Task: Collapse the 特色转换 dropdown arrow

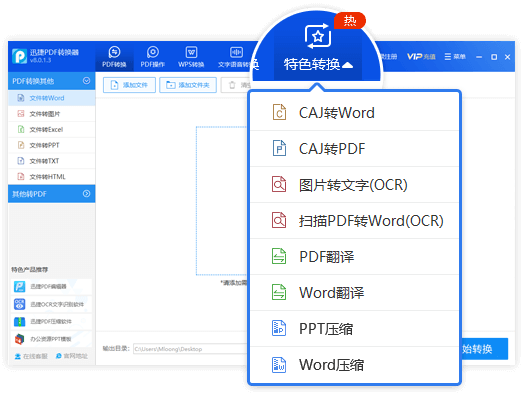Action: [347, 65]
